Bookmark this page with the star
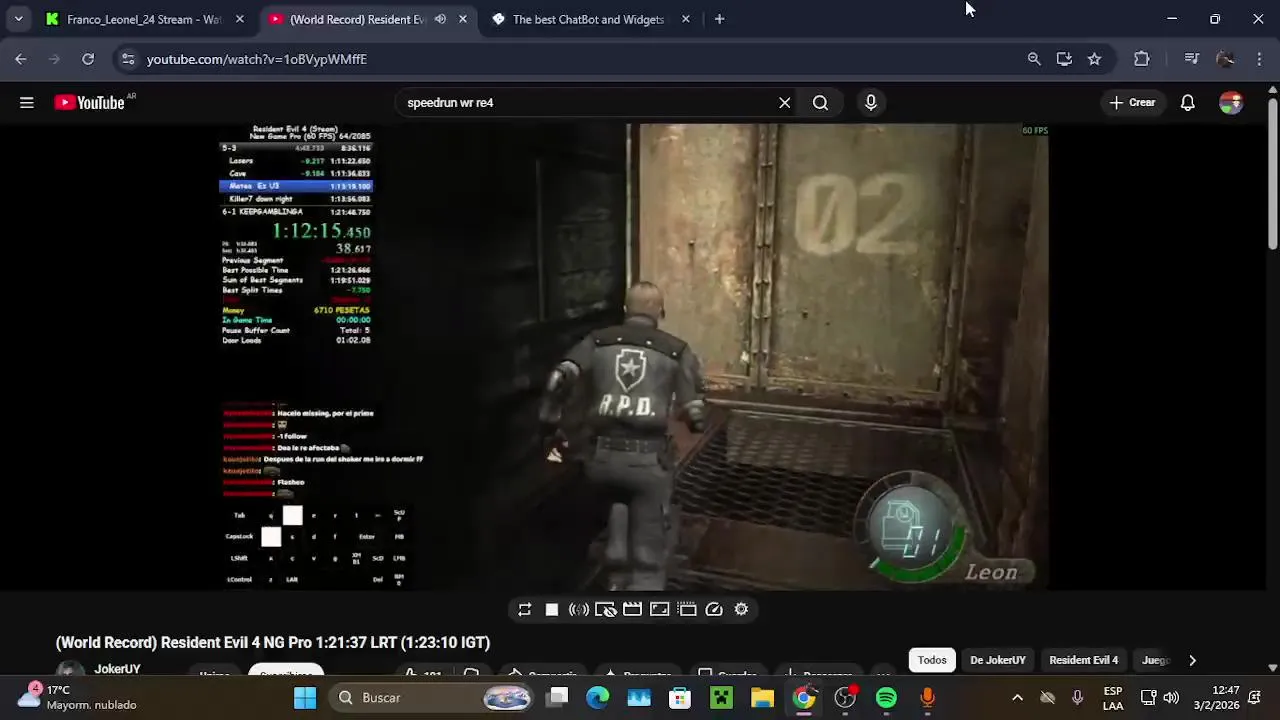The height and width of the screenshot is (720, 1280). coord(1094,59)
